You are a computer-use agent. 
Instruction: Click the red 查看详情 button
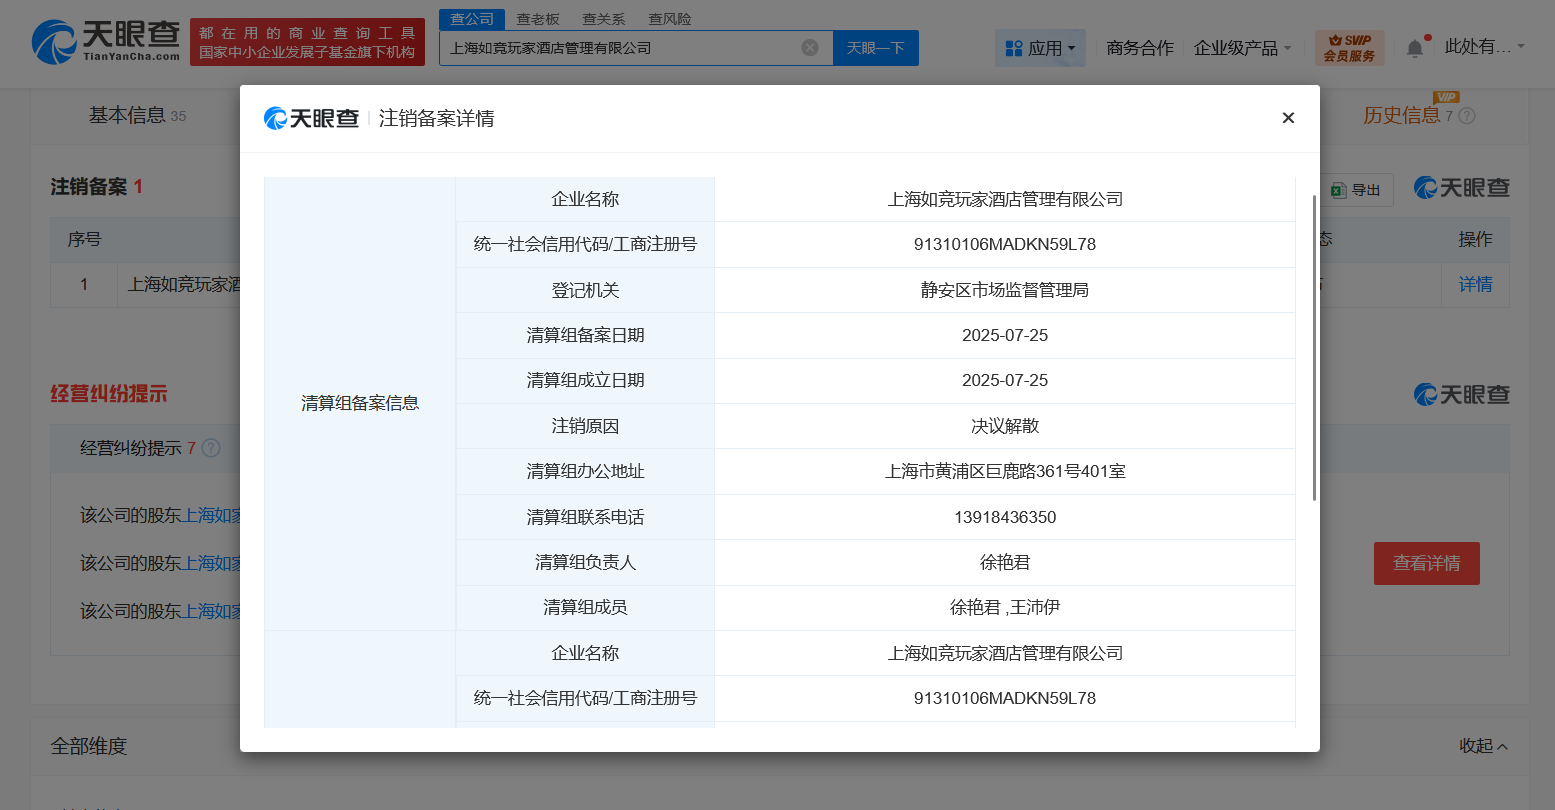[x=1426, y=564]
